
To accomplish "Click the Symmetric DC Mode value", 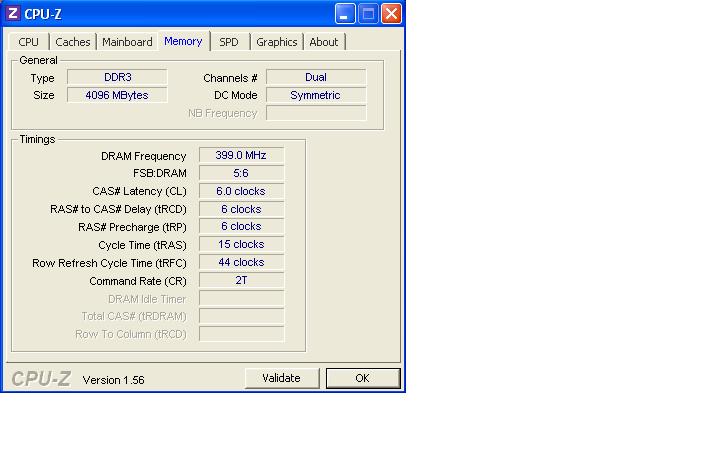I will point(316,95).
